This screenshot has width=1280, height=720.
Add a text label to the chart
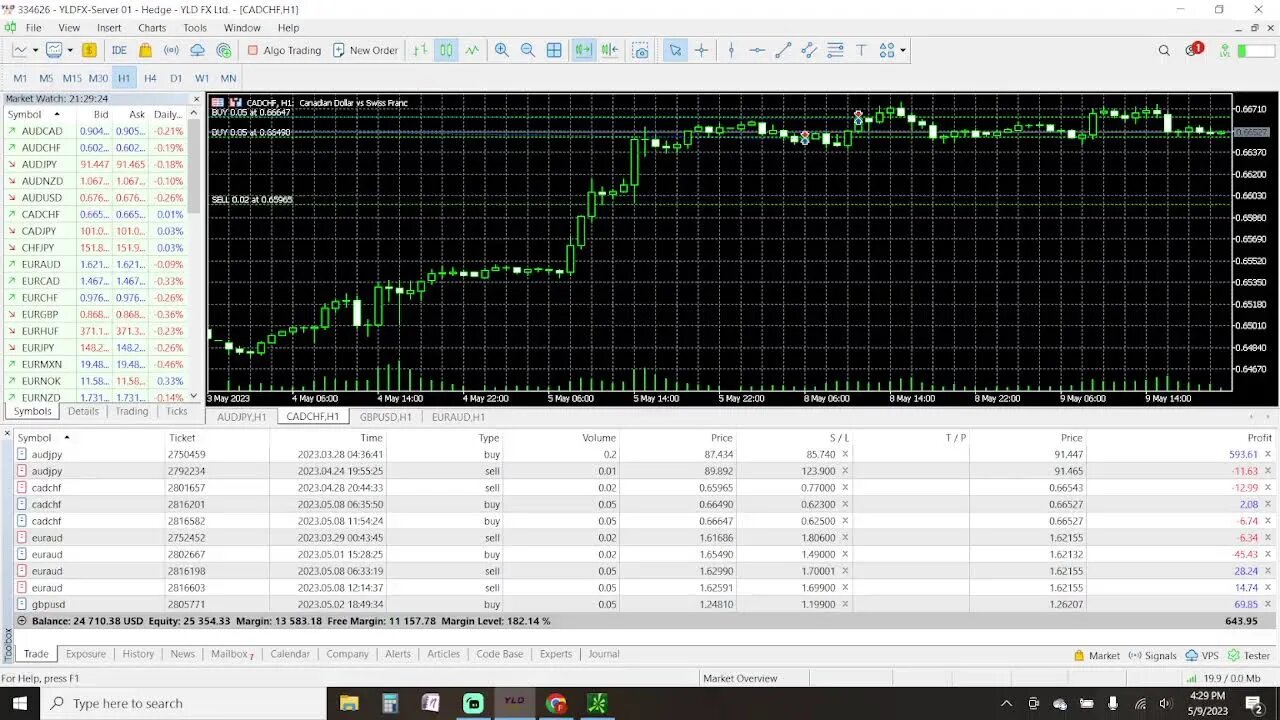861,50
